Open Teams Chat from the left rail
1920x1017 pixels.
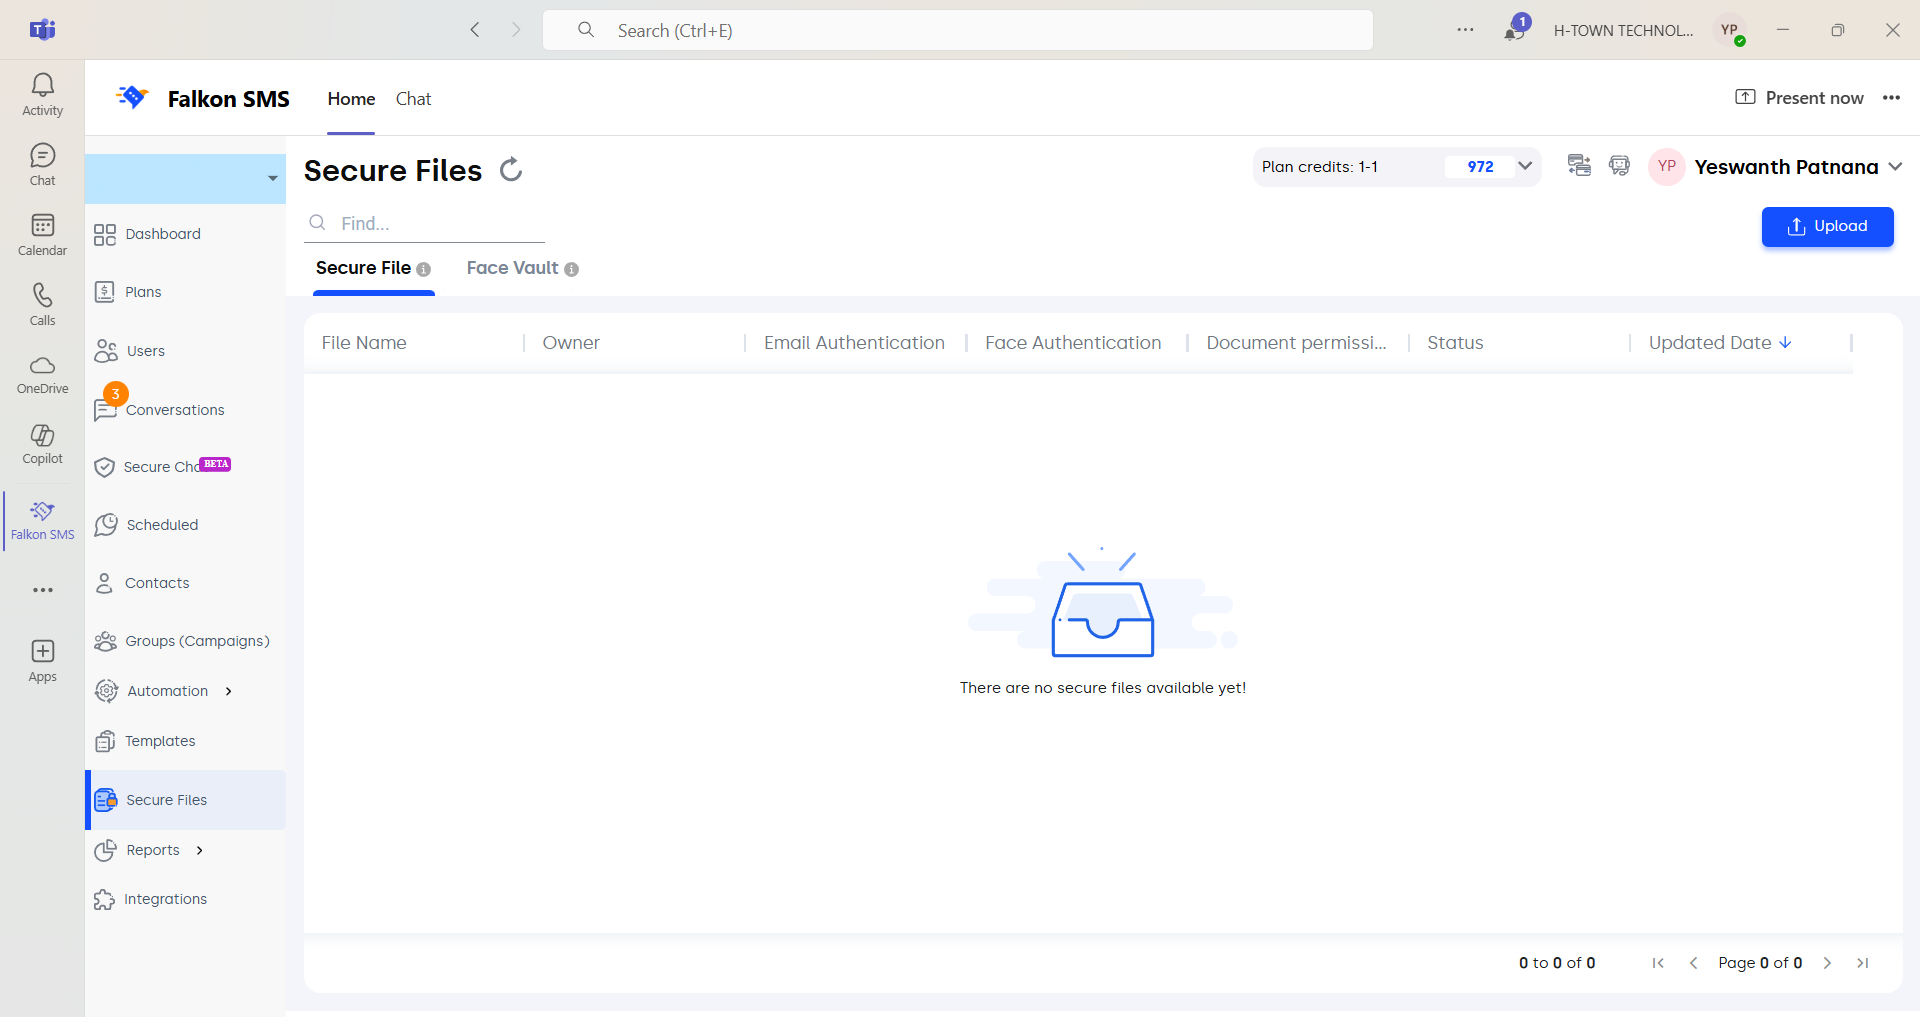tap(42, 165)
